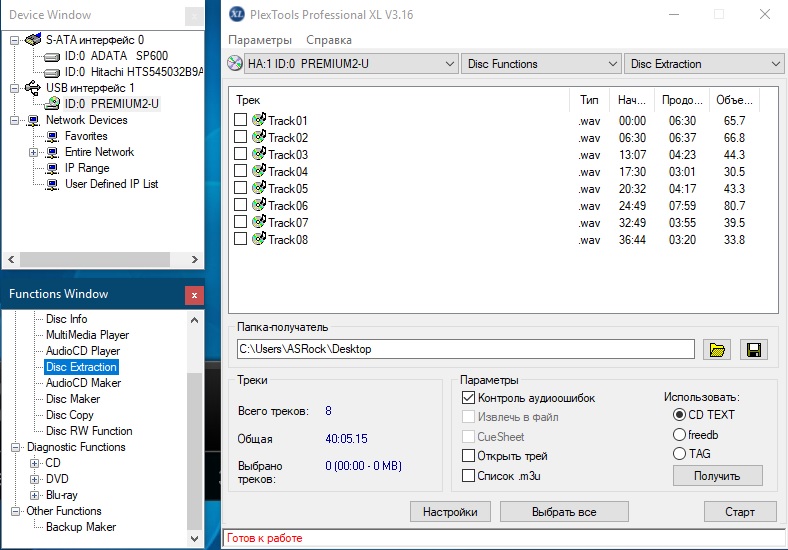Select the CD TEXT radio button

click(x=679, y=415)
